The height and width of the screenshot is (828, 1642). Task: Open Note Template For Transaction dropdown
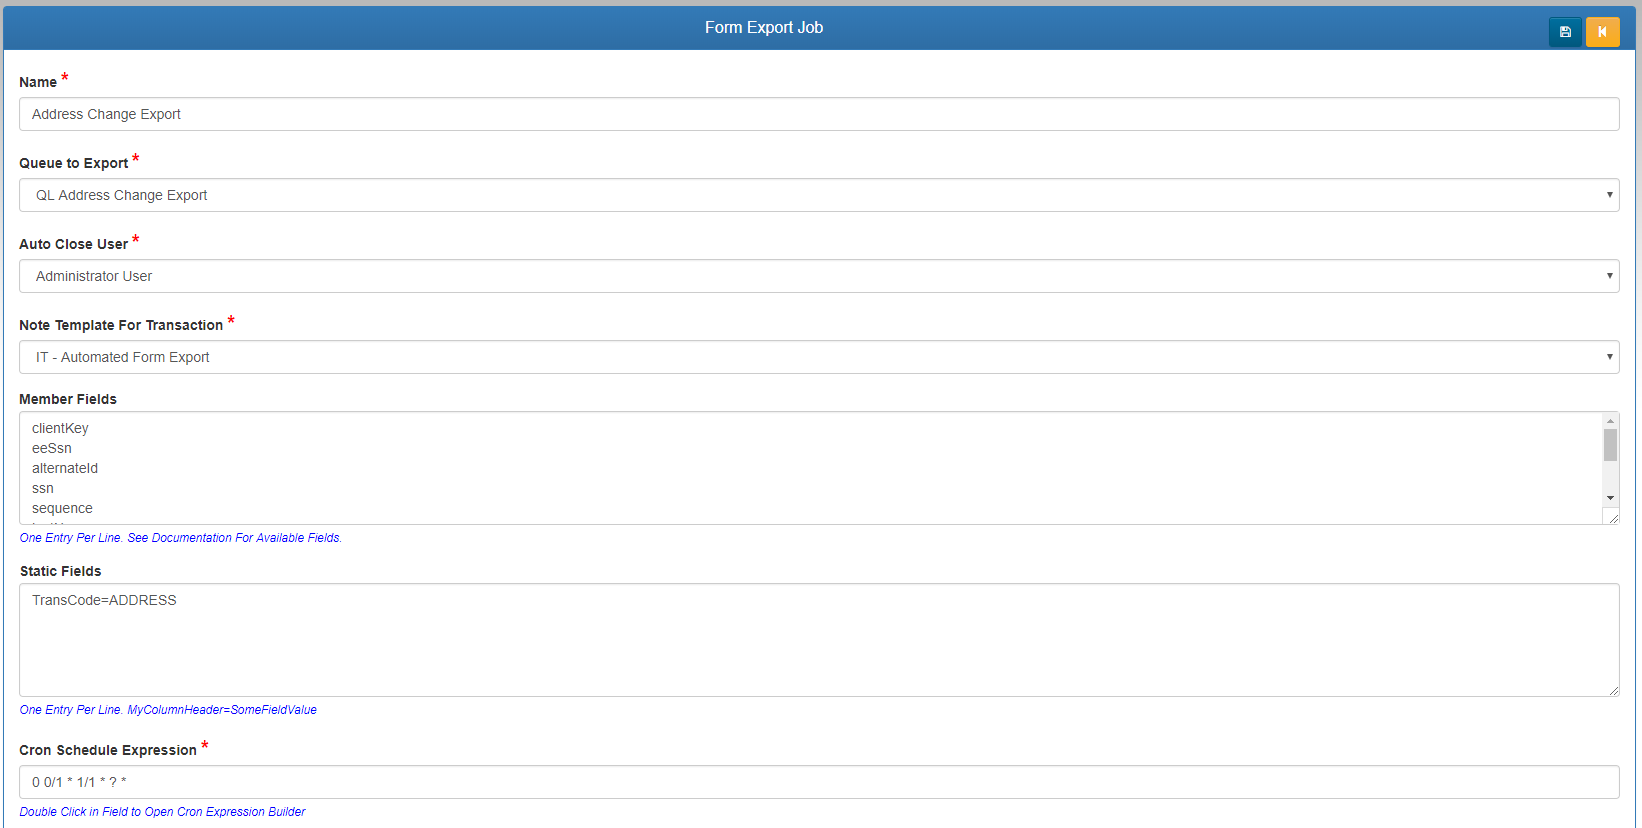[819, 357]
